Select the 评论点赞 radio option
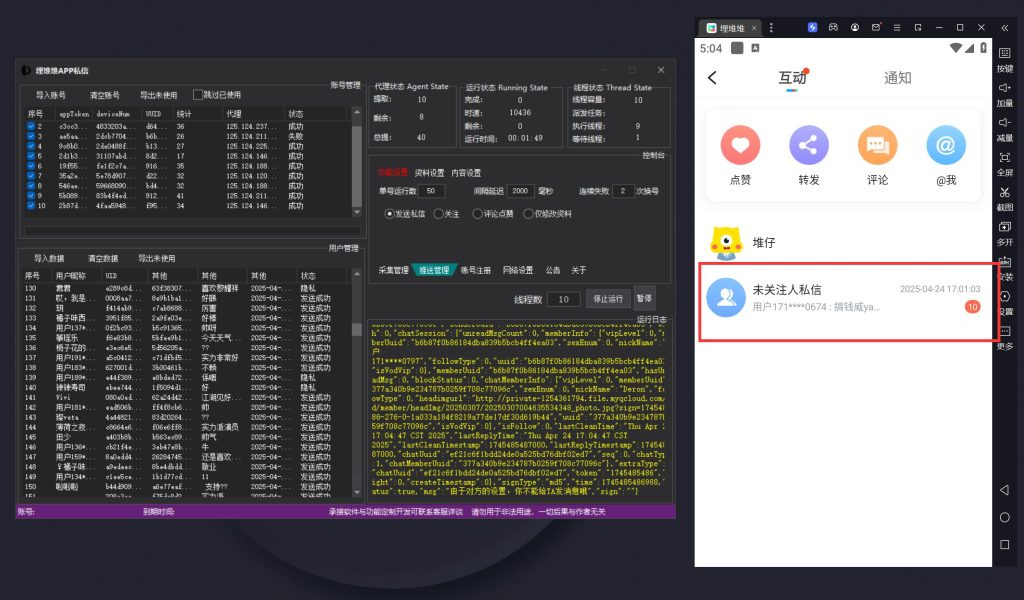The image size is (1024, 600). pyautogui.click(x=478, y=214)
